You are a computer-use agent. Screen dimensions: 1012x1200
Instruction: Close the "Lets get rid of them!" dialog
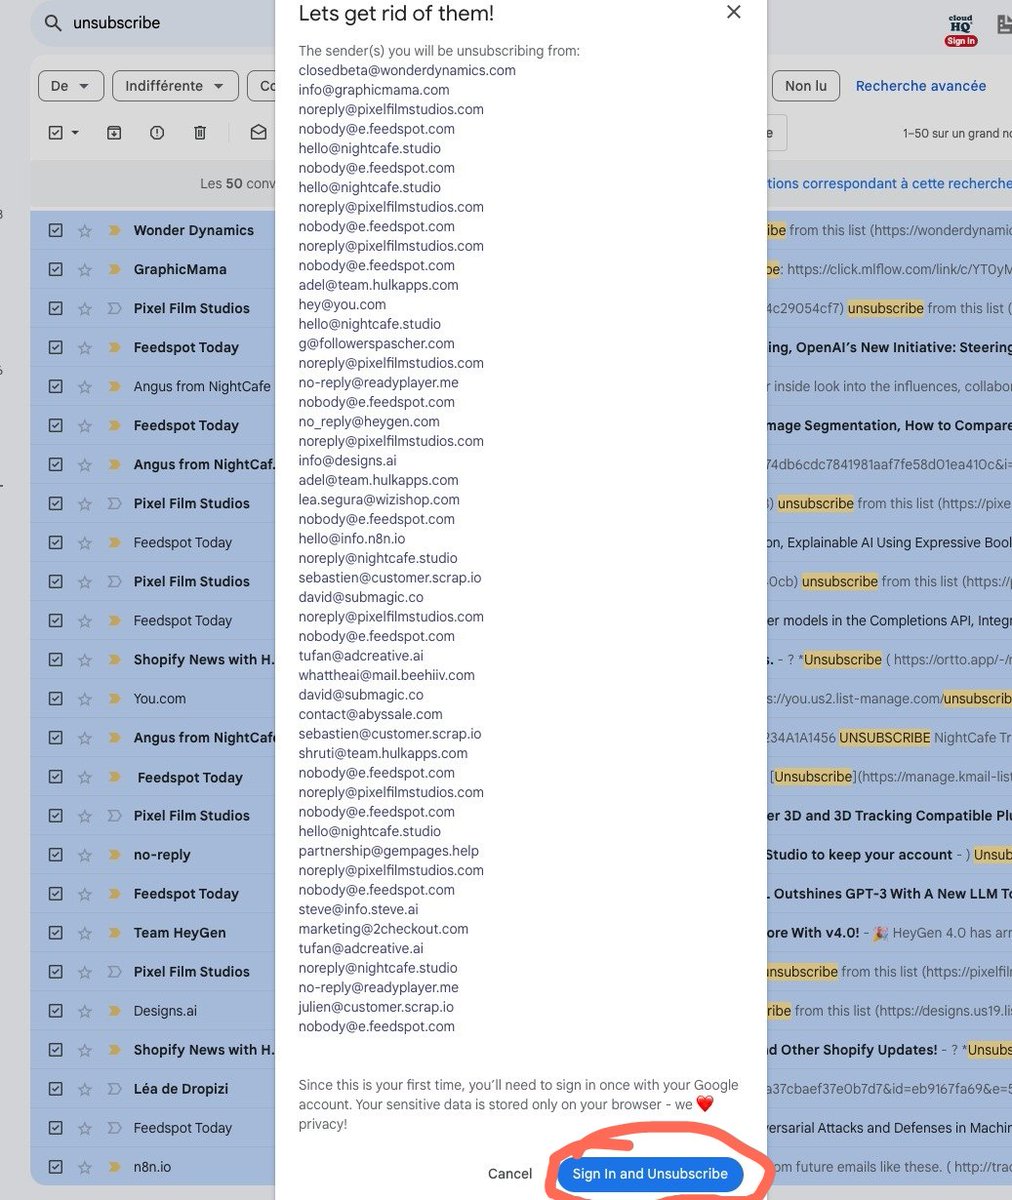[x=734, y=12]
